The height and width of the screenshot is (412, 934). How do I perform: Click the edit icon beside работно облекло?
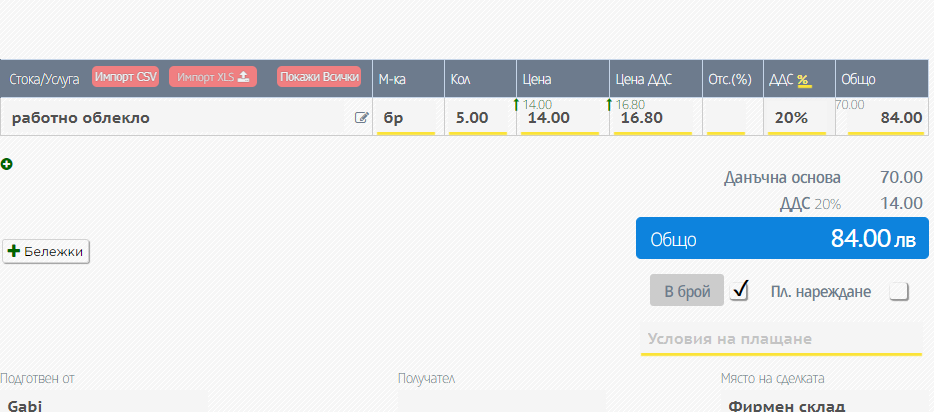(361, 118)
